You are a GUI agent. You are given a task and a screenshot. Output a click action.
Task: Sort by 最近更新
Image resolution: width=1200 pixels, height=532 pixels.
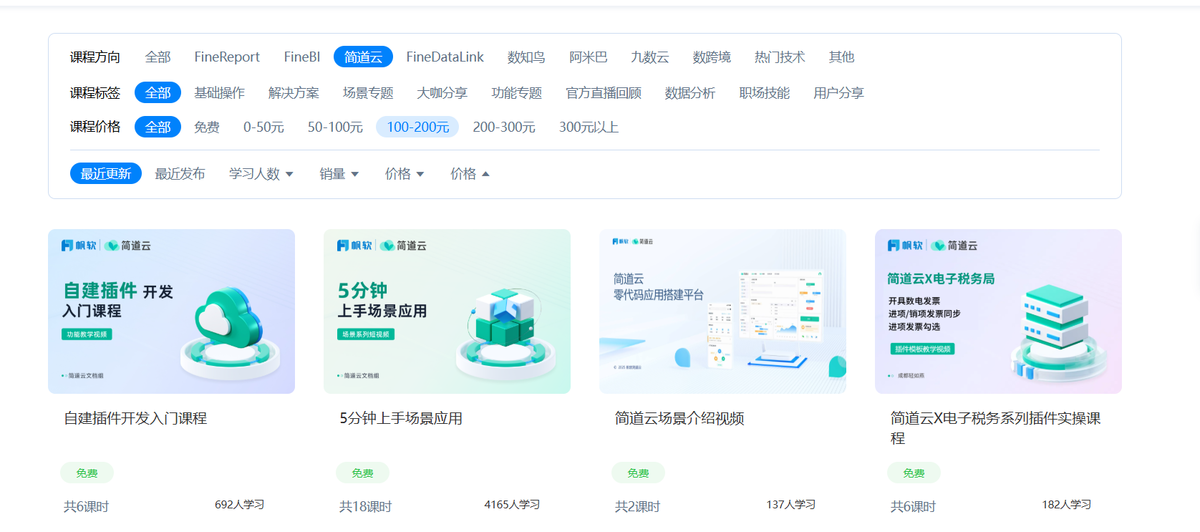click(106, 174)
